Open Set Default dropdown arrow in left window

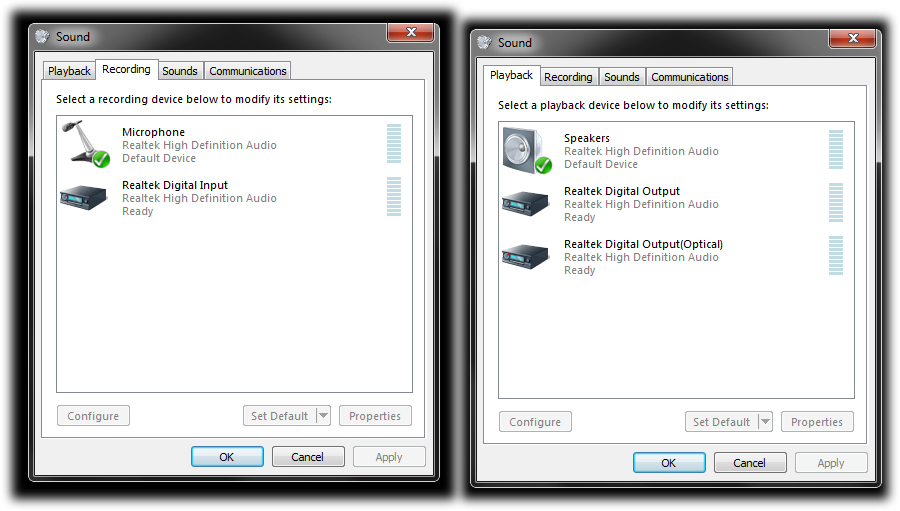[x=324, y=415]
